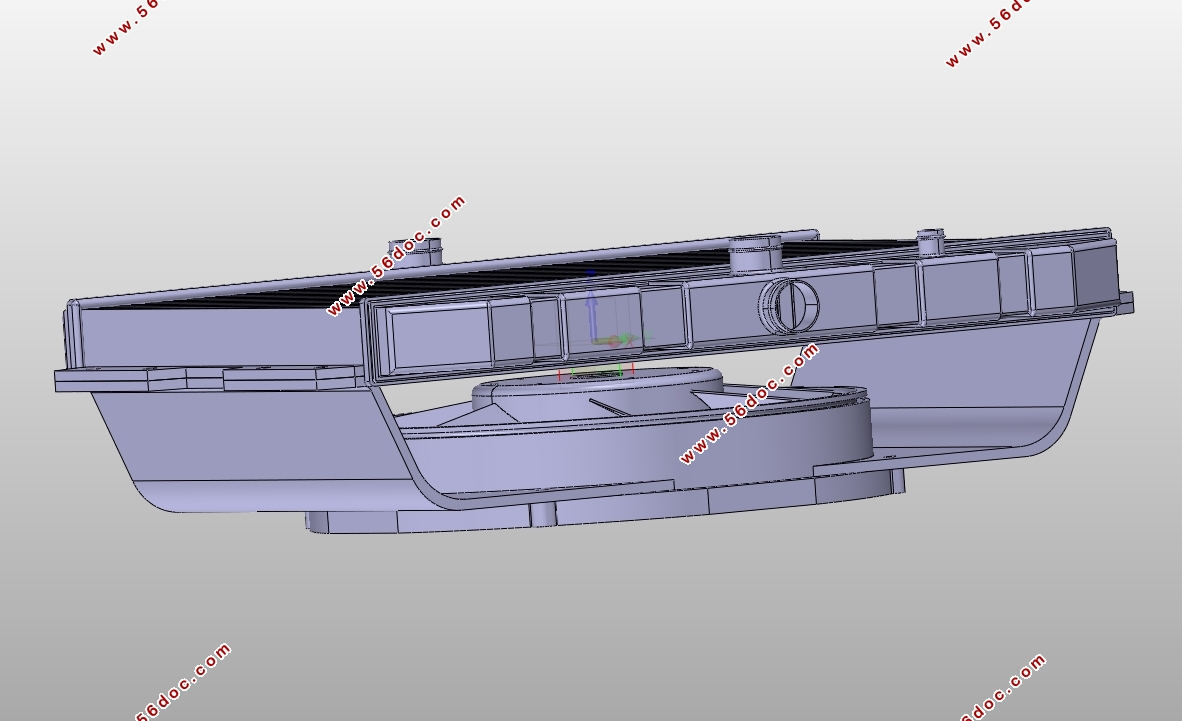
Task: Pick the red origin point of the triad
Action: tap(612, 342)
